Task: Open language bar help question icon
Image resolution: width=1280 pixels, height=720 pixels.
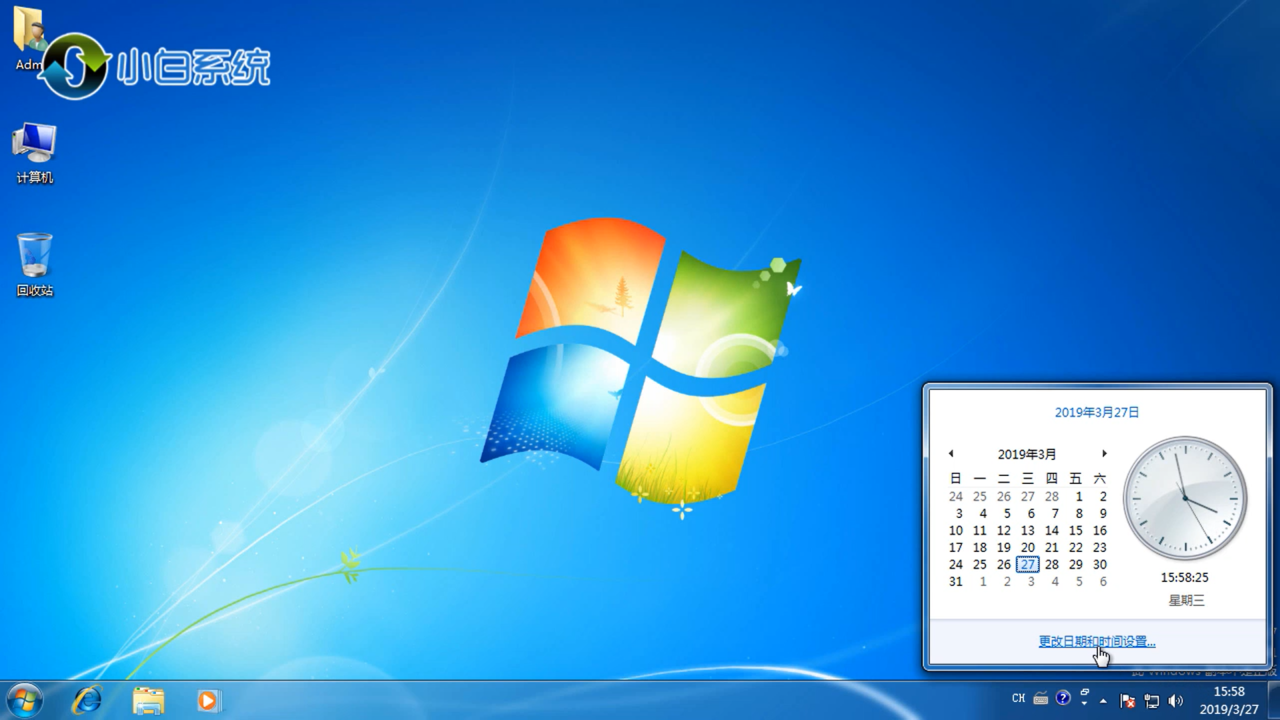Action: pyautogui.click(x=1063, y=698)
